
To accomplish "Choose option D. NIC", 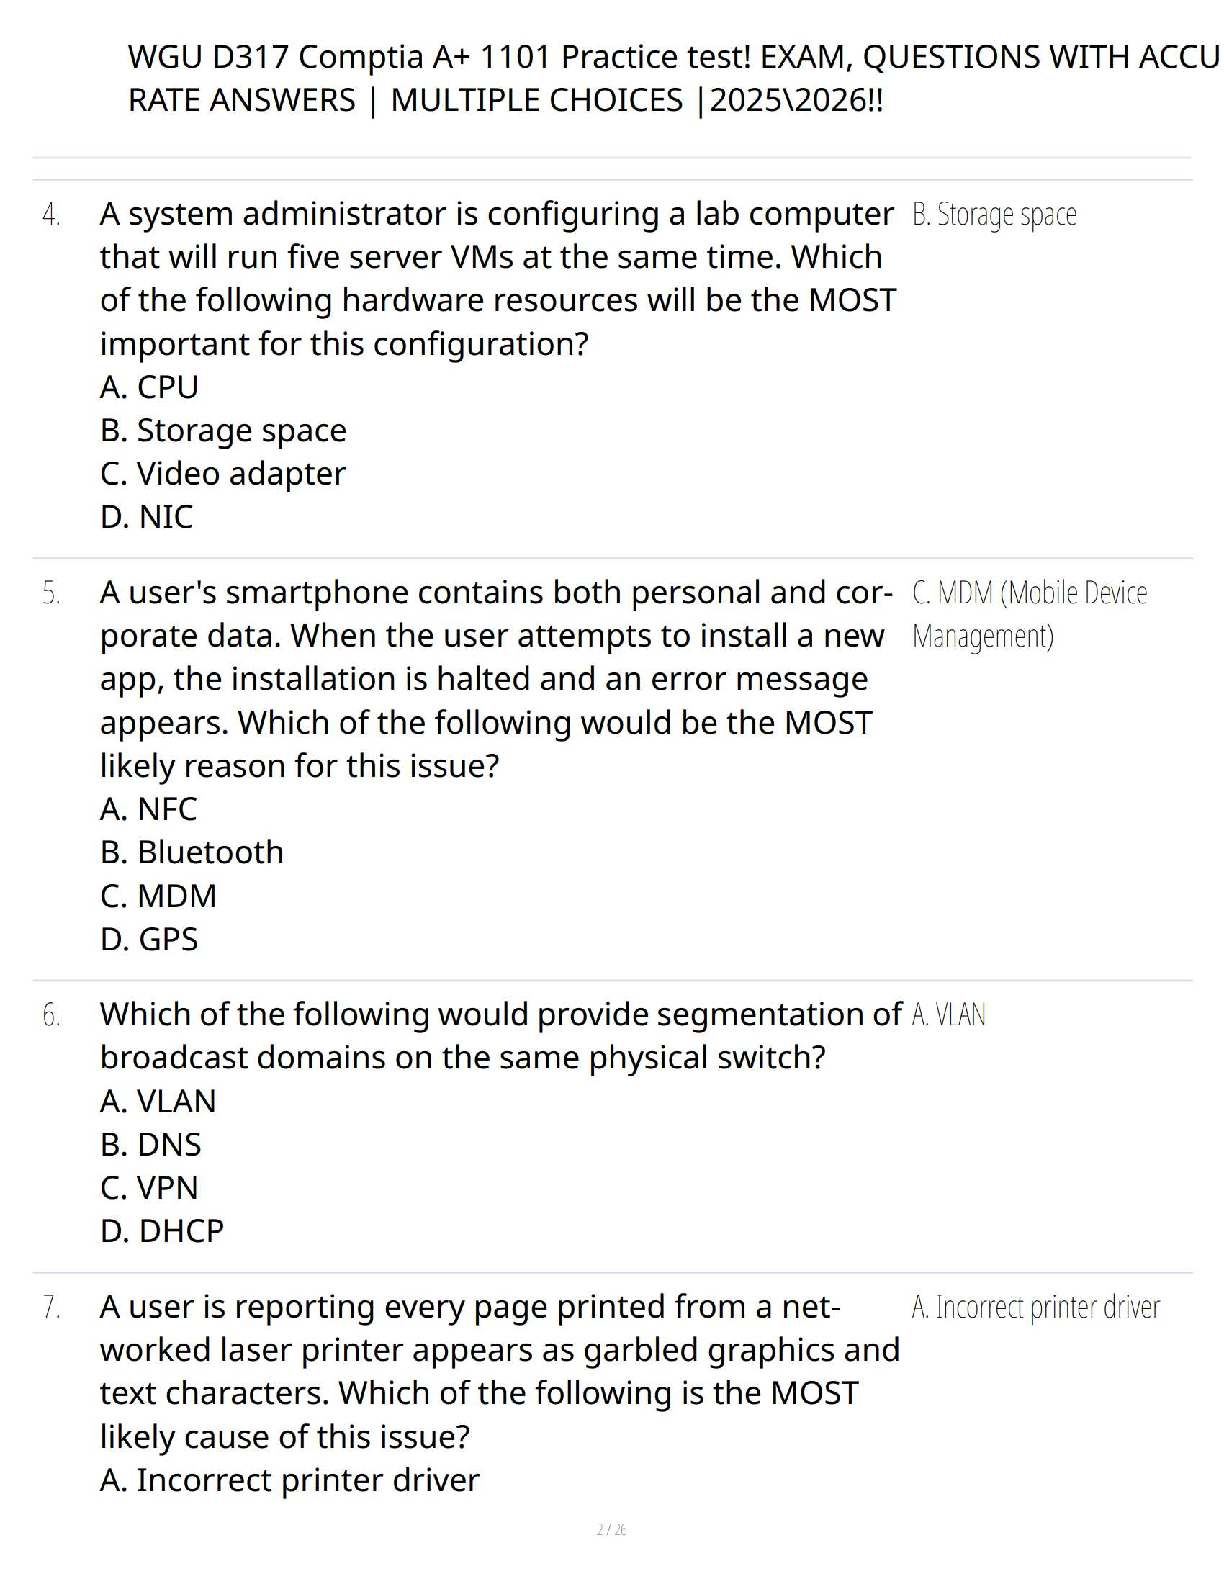I will tap(146, 517).
